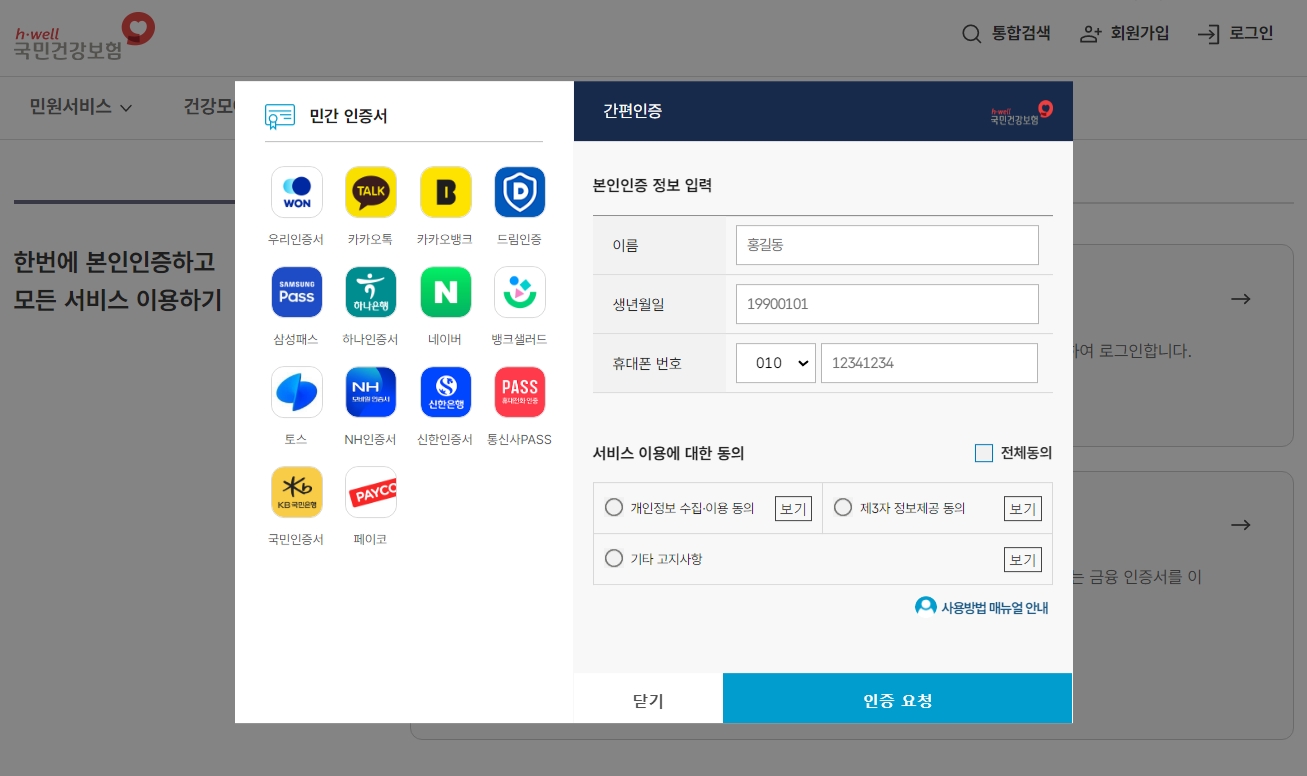
Task: Click the 민간 인증서 certificate header icon
Action: tap(280, 116)
